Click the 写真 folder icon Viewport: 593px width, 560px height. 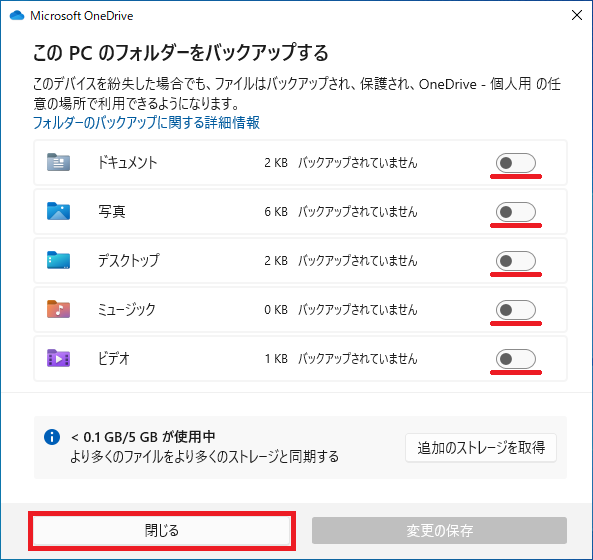tap(58, 211)
